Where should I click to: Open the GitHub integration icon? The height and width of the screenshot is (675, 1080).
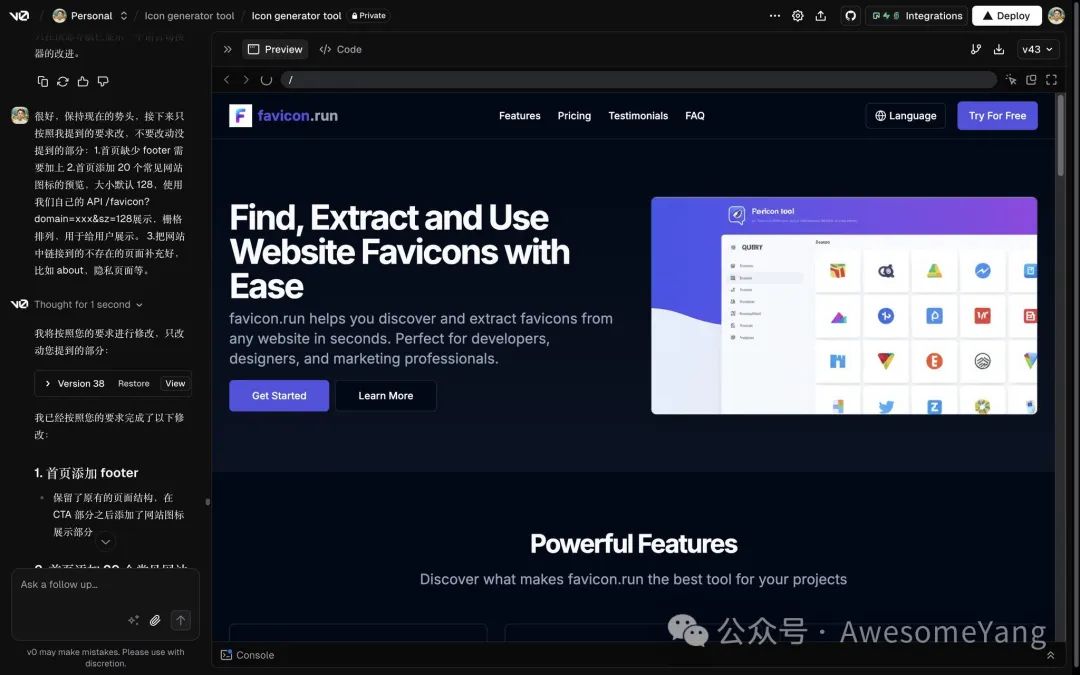click(x=851, y=15)
